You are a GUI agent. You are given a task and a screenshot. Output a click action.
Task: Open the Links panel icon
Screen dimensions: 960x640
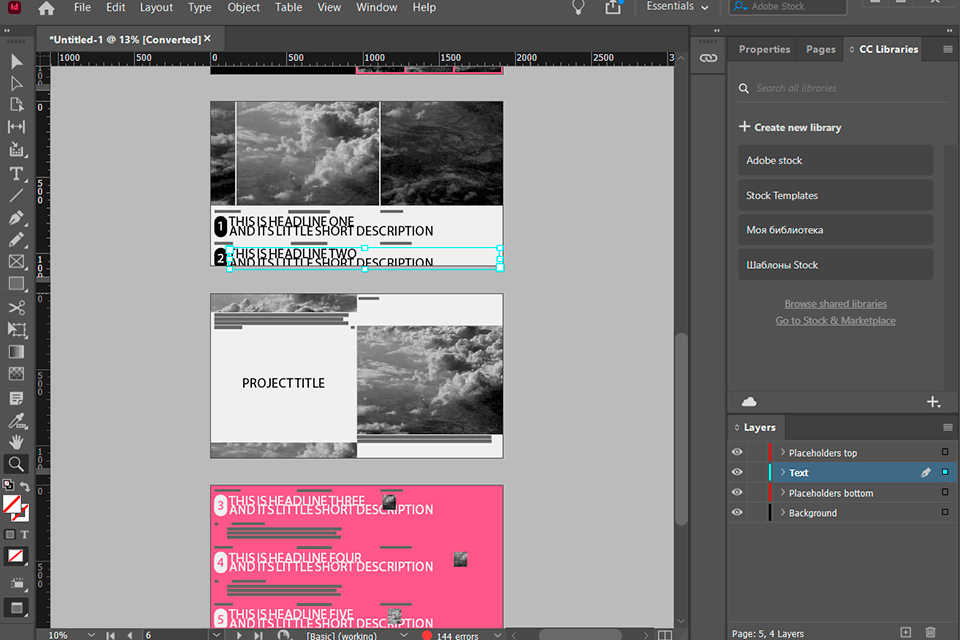708,58
